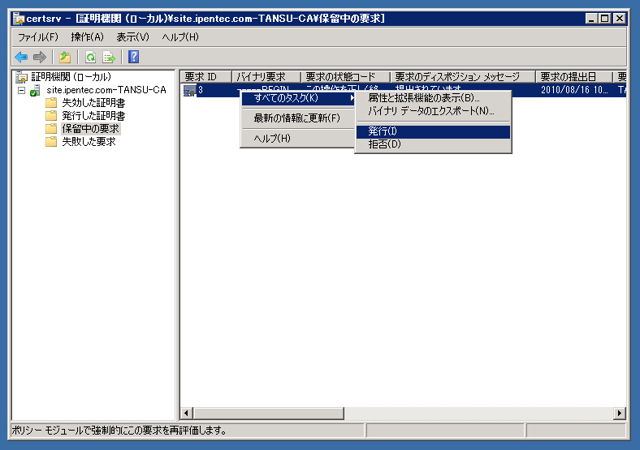Open the ヘルプ(H) menu in menu bar
640x450 pixels.
tap(180, 37)
